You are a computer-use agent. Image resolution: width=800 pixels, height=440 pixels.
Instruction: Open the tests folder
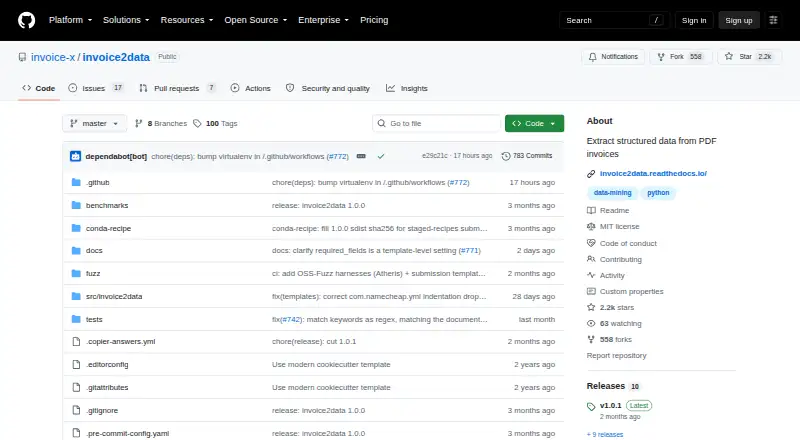94,320
